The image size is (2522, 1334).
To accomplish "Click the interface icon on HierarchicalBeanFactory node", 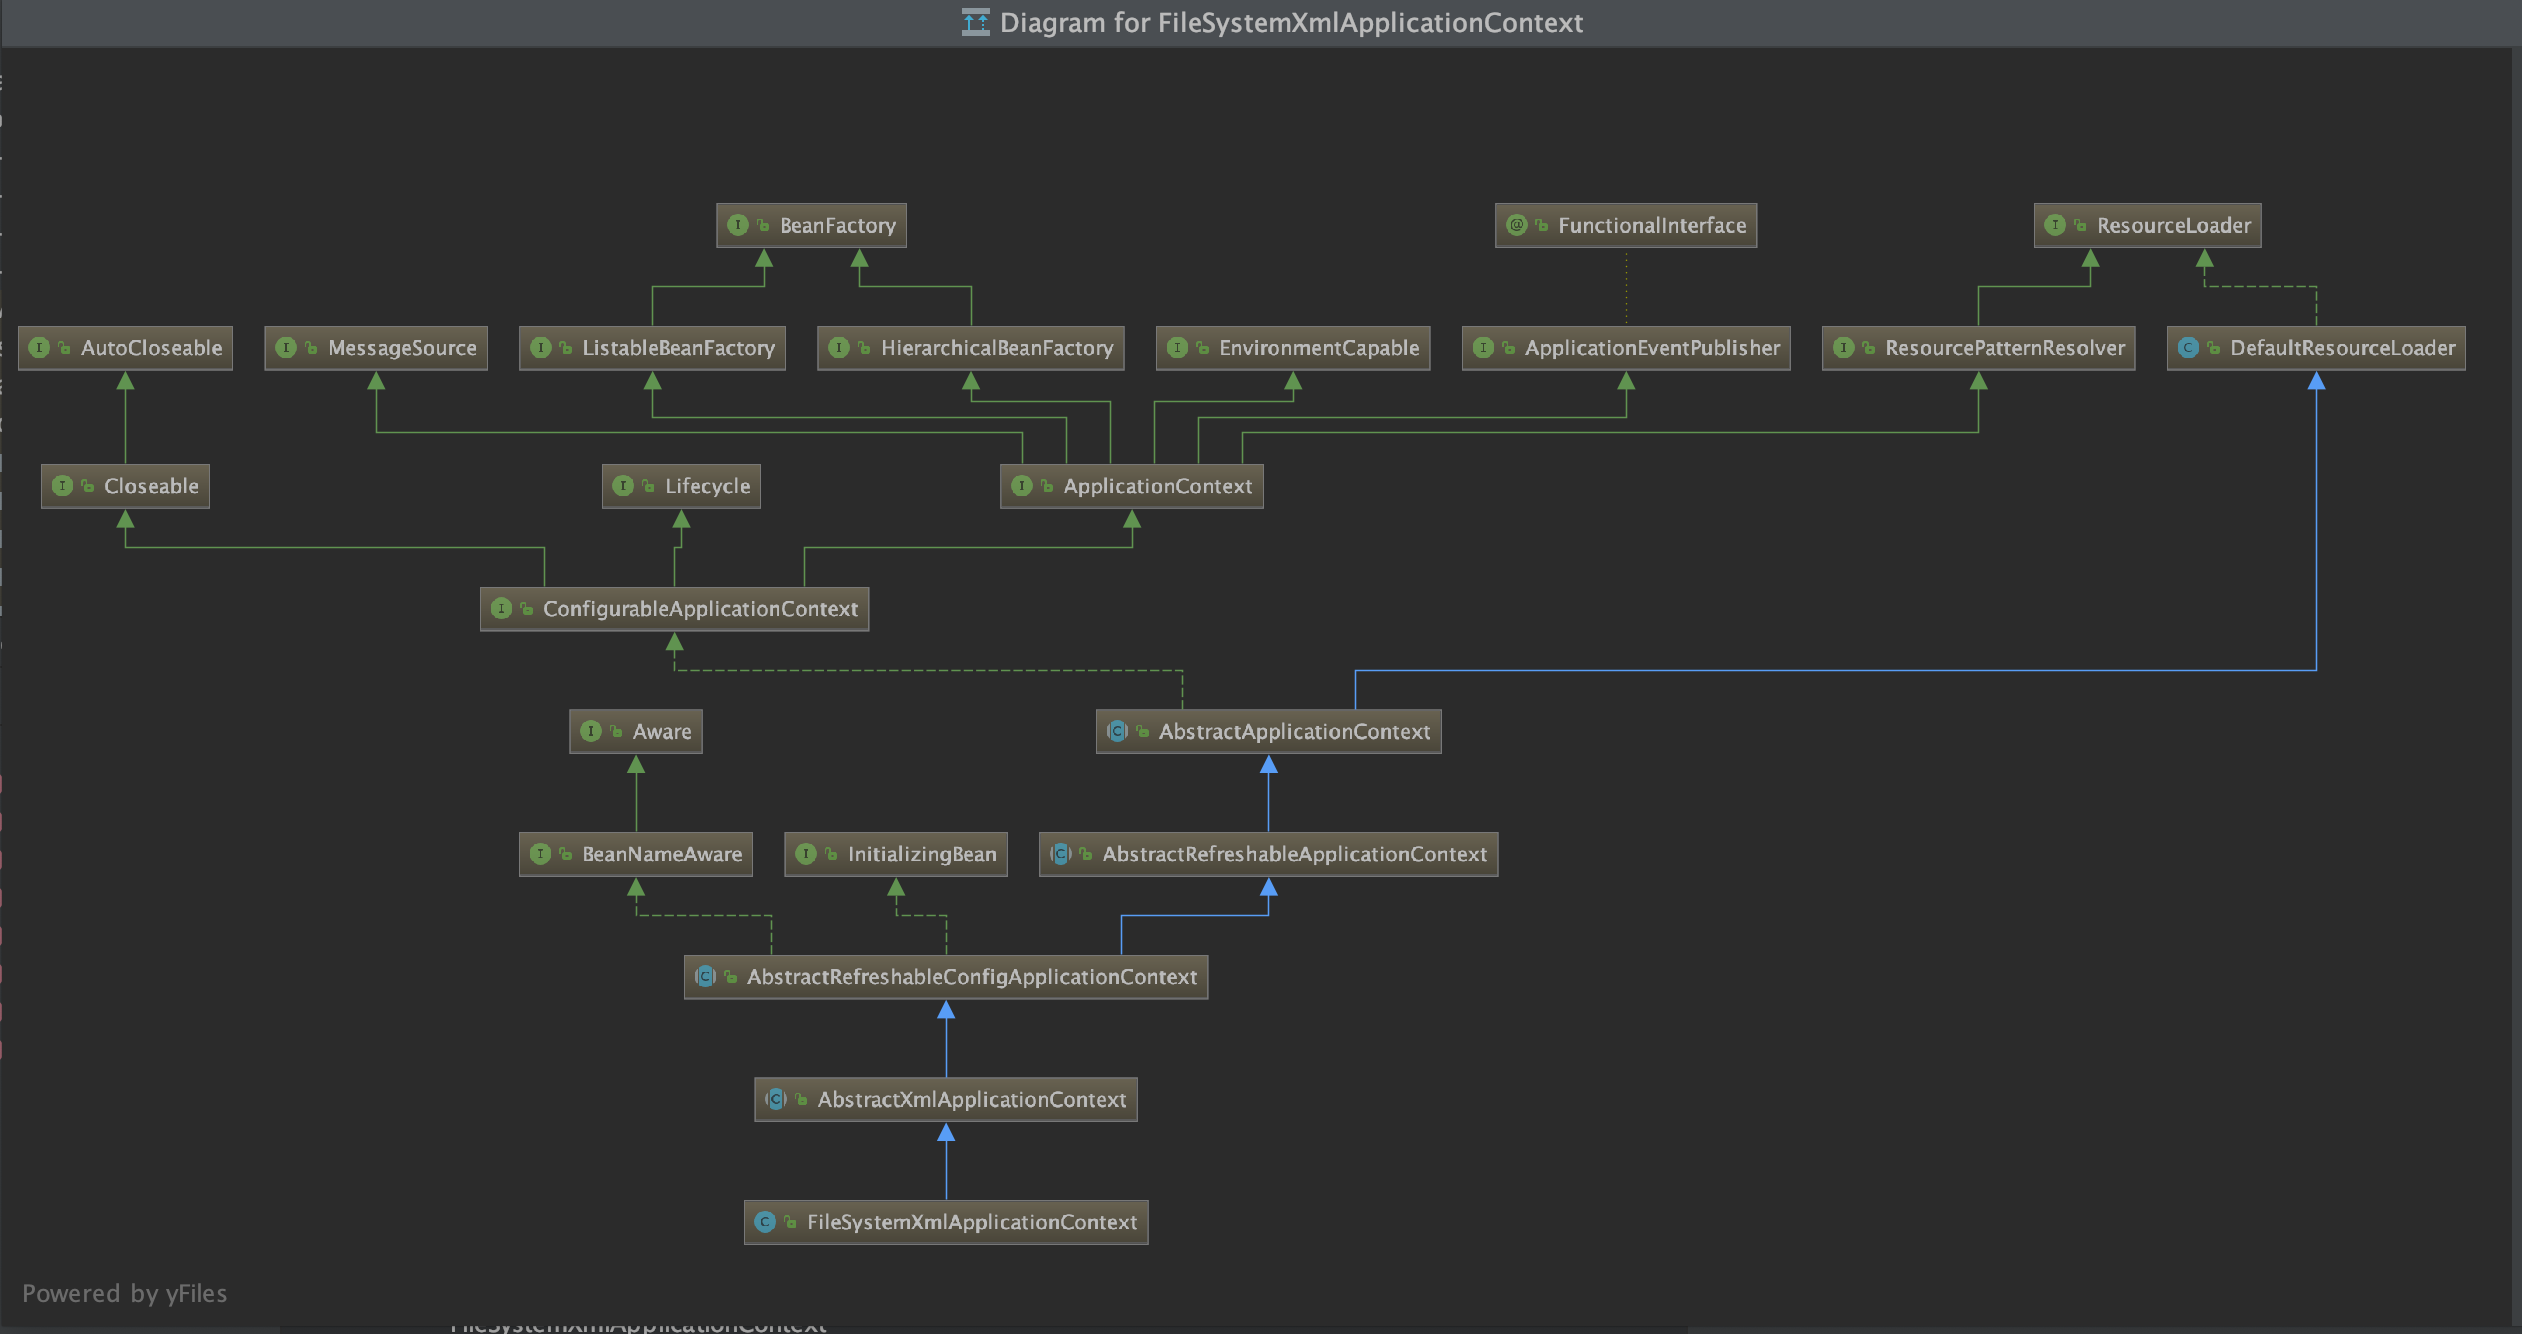I will pyautogui.click(x=839, y=347).
